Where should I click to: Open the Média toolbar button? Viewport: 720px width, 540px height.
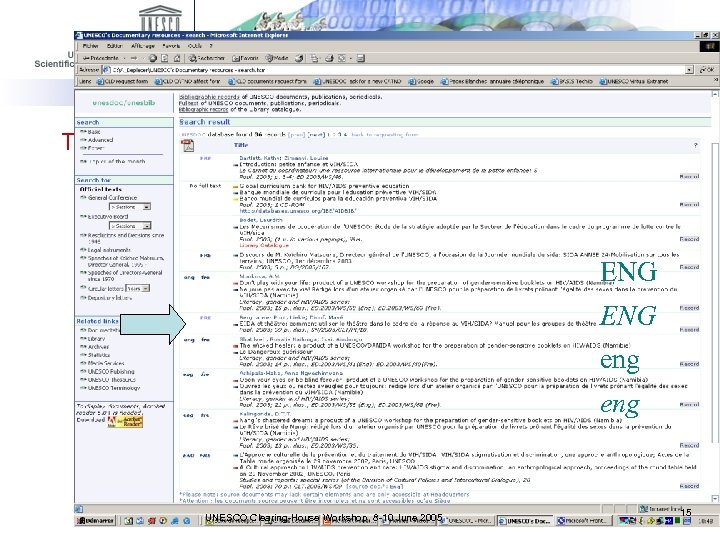tap(277, 58)
